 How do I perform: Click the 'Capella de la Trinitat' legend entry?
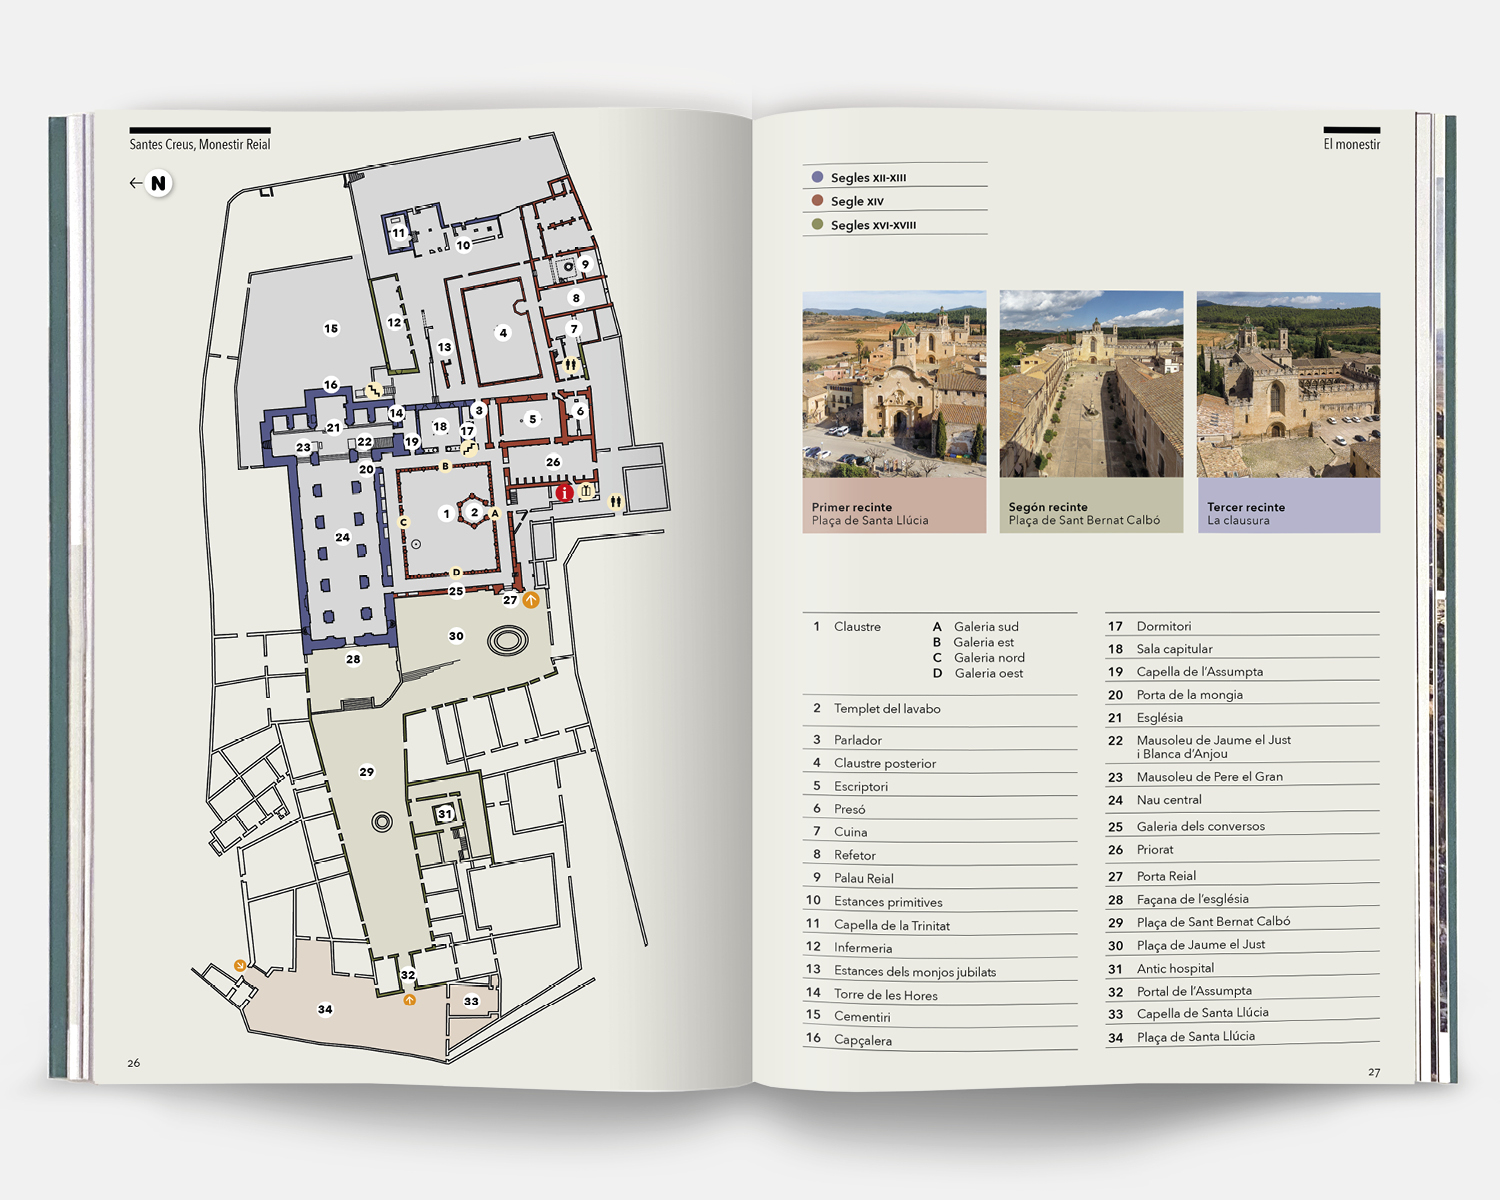coord(892,926)
